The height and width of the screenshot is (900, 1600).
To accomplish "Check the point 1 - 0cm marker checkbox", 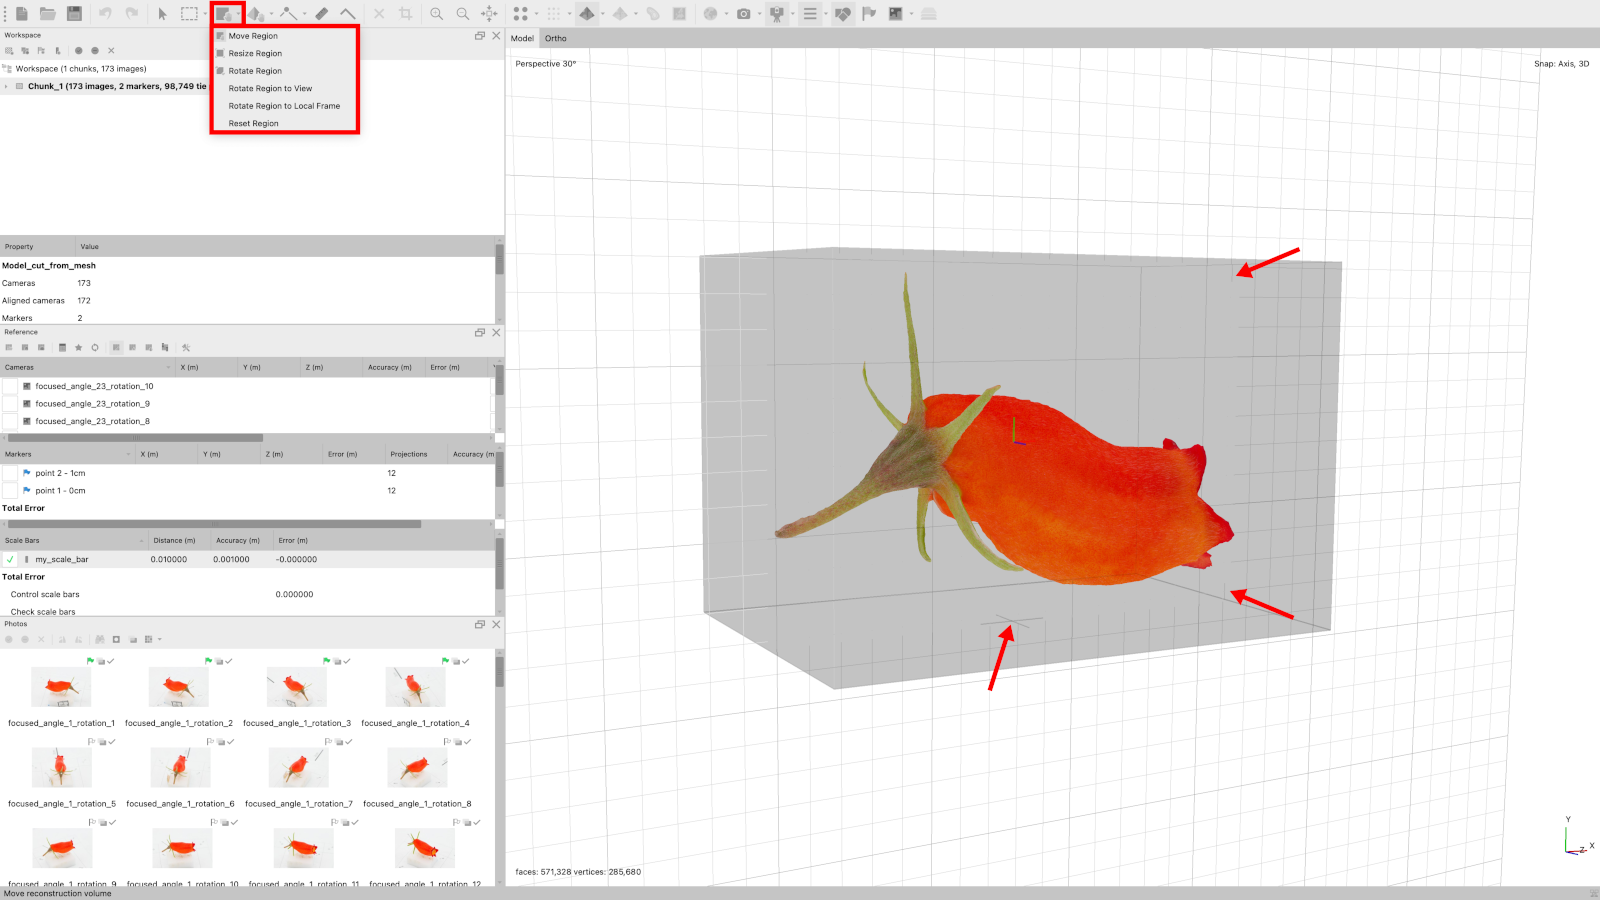I will 10,491.
